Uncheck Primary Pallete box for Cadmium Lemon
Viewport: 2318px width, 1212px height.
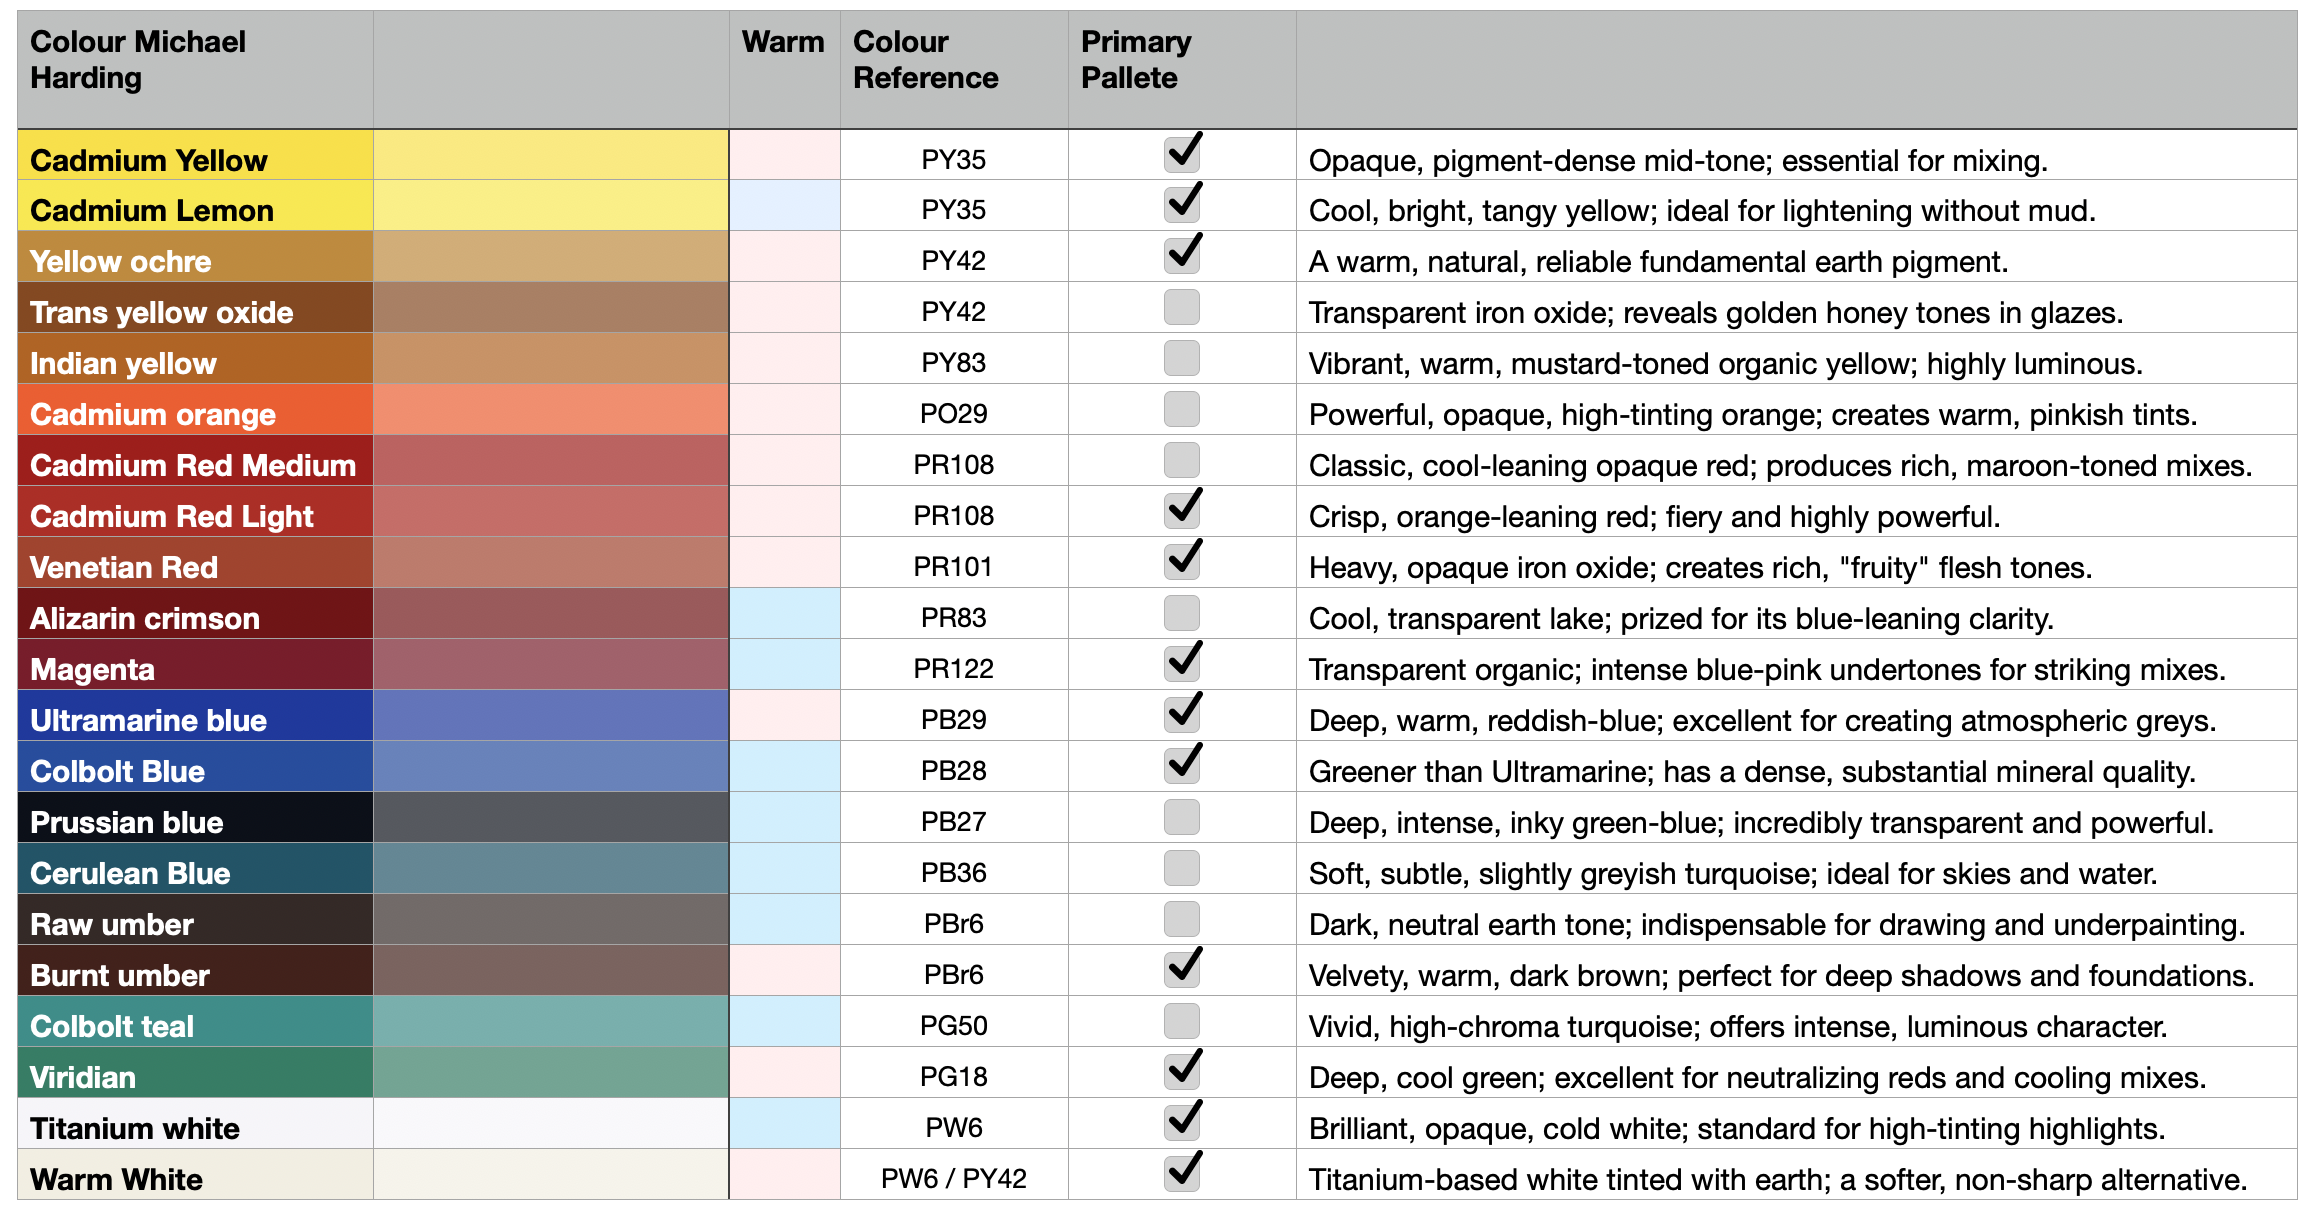(x=1182, y=205)
